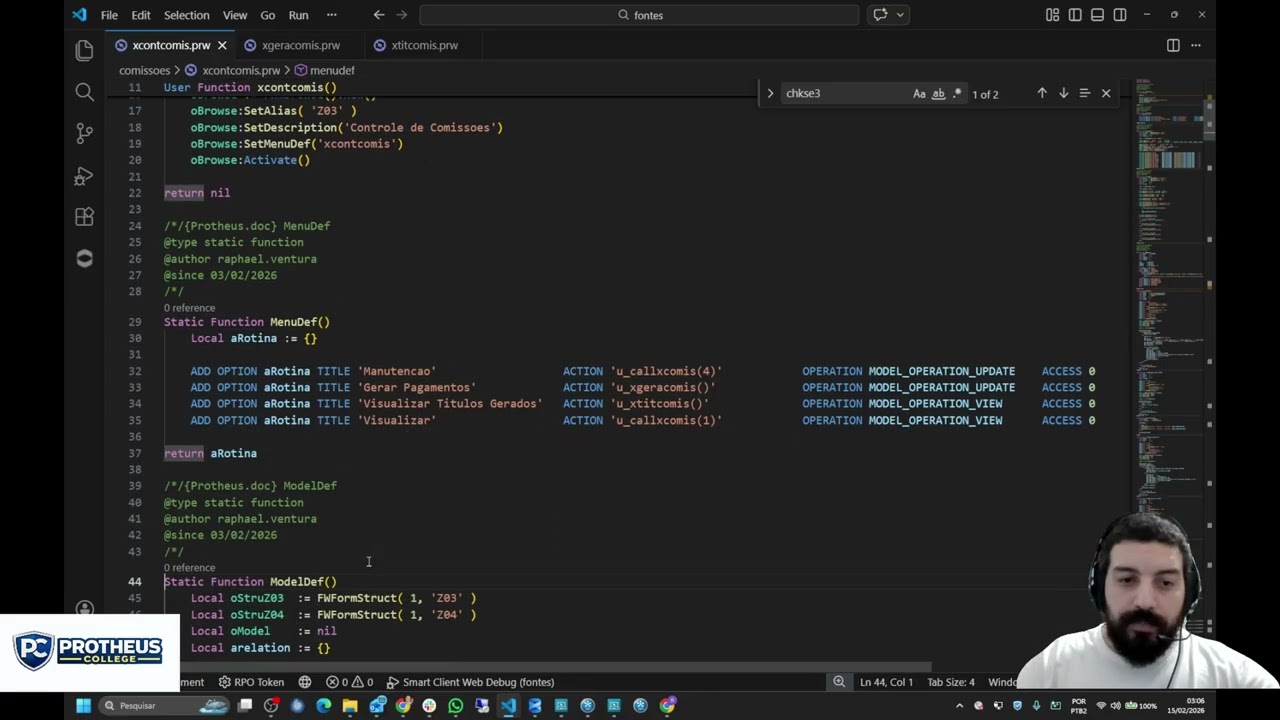
Task: Go forward with the navigation arrow
Action: 401,15
